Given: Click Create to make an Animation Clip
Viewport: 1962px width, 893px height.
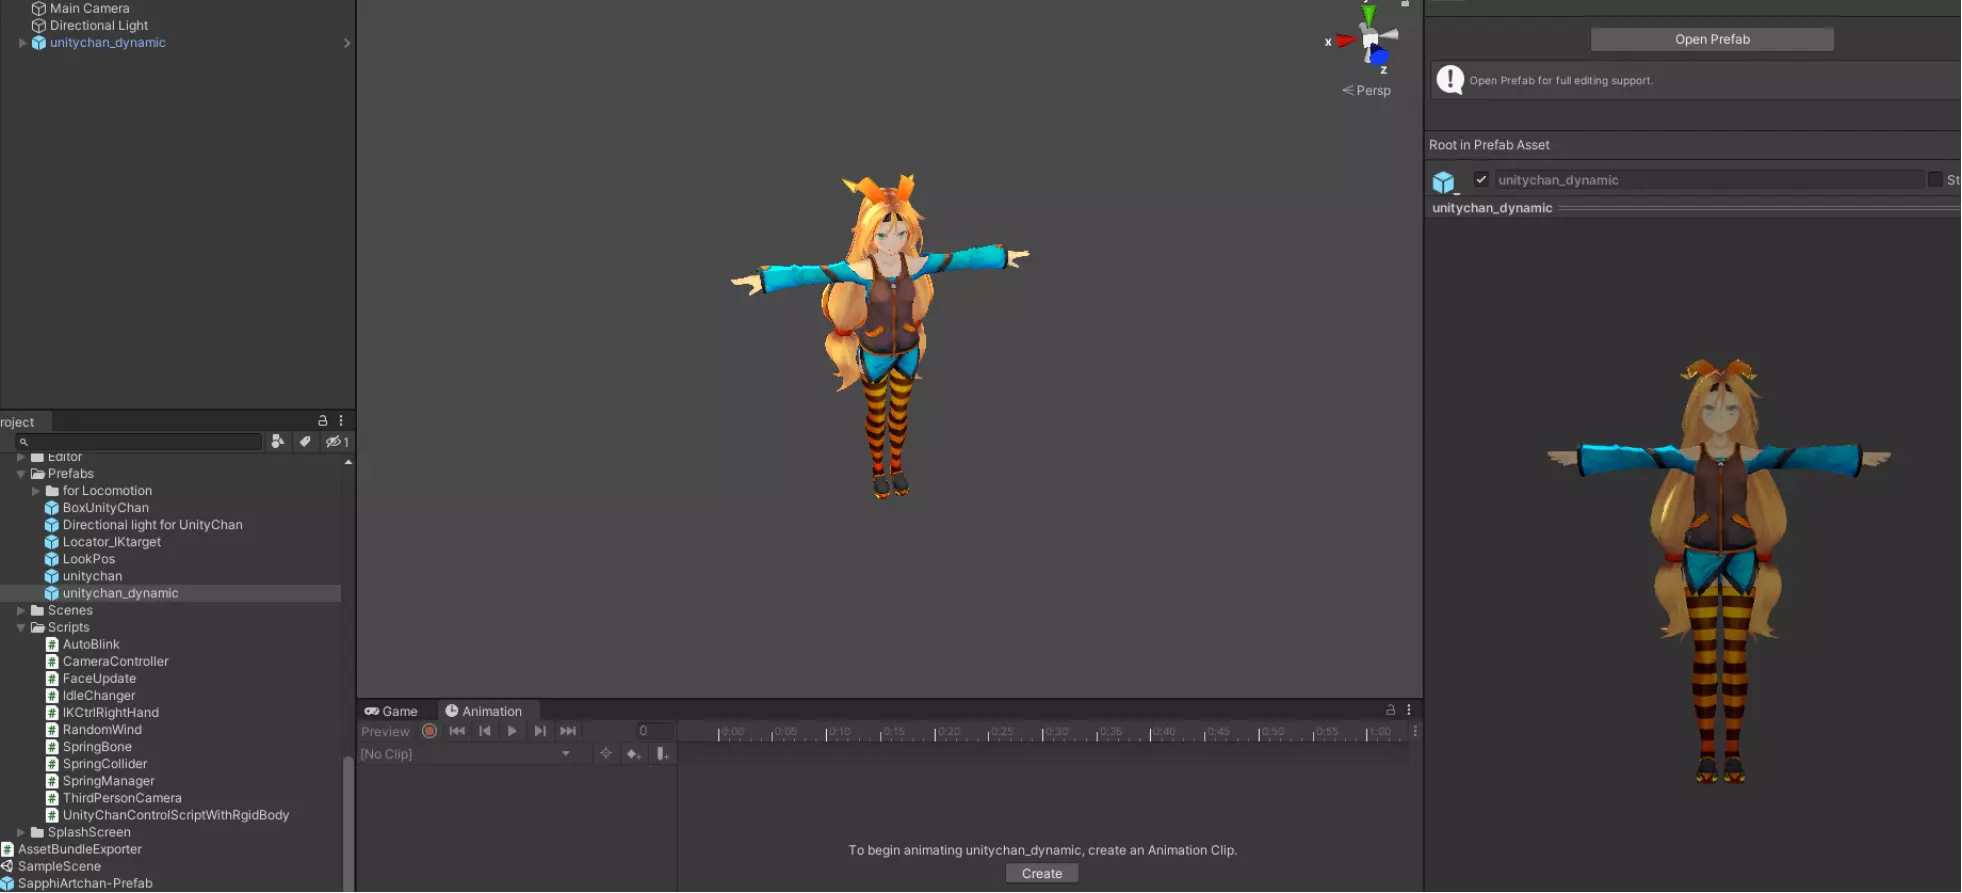Looking at the screenshot, I should tap(1041, 873).
